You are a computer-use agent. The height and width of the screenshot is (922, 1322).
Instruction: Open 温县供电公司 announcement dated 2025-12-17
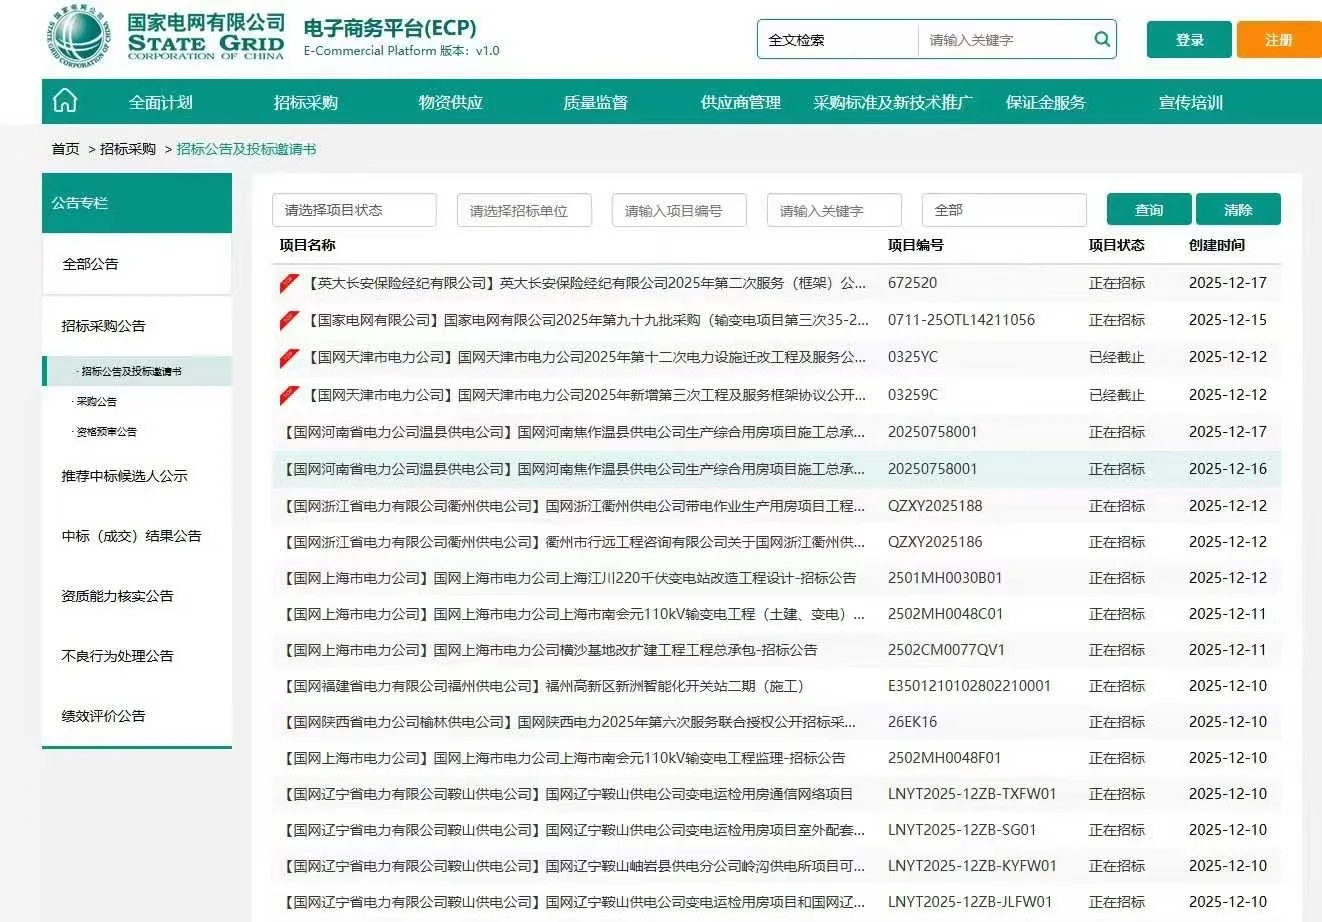[574, 432]
